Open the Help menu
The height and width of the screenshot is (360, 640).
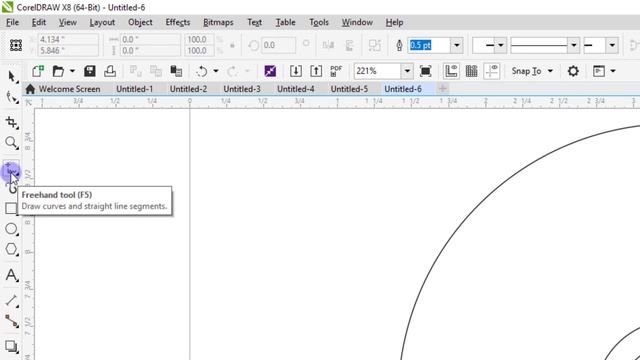394,22
